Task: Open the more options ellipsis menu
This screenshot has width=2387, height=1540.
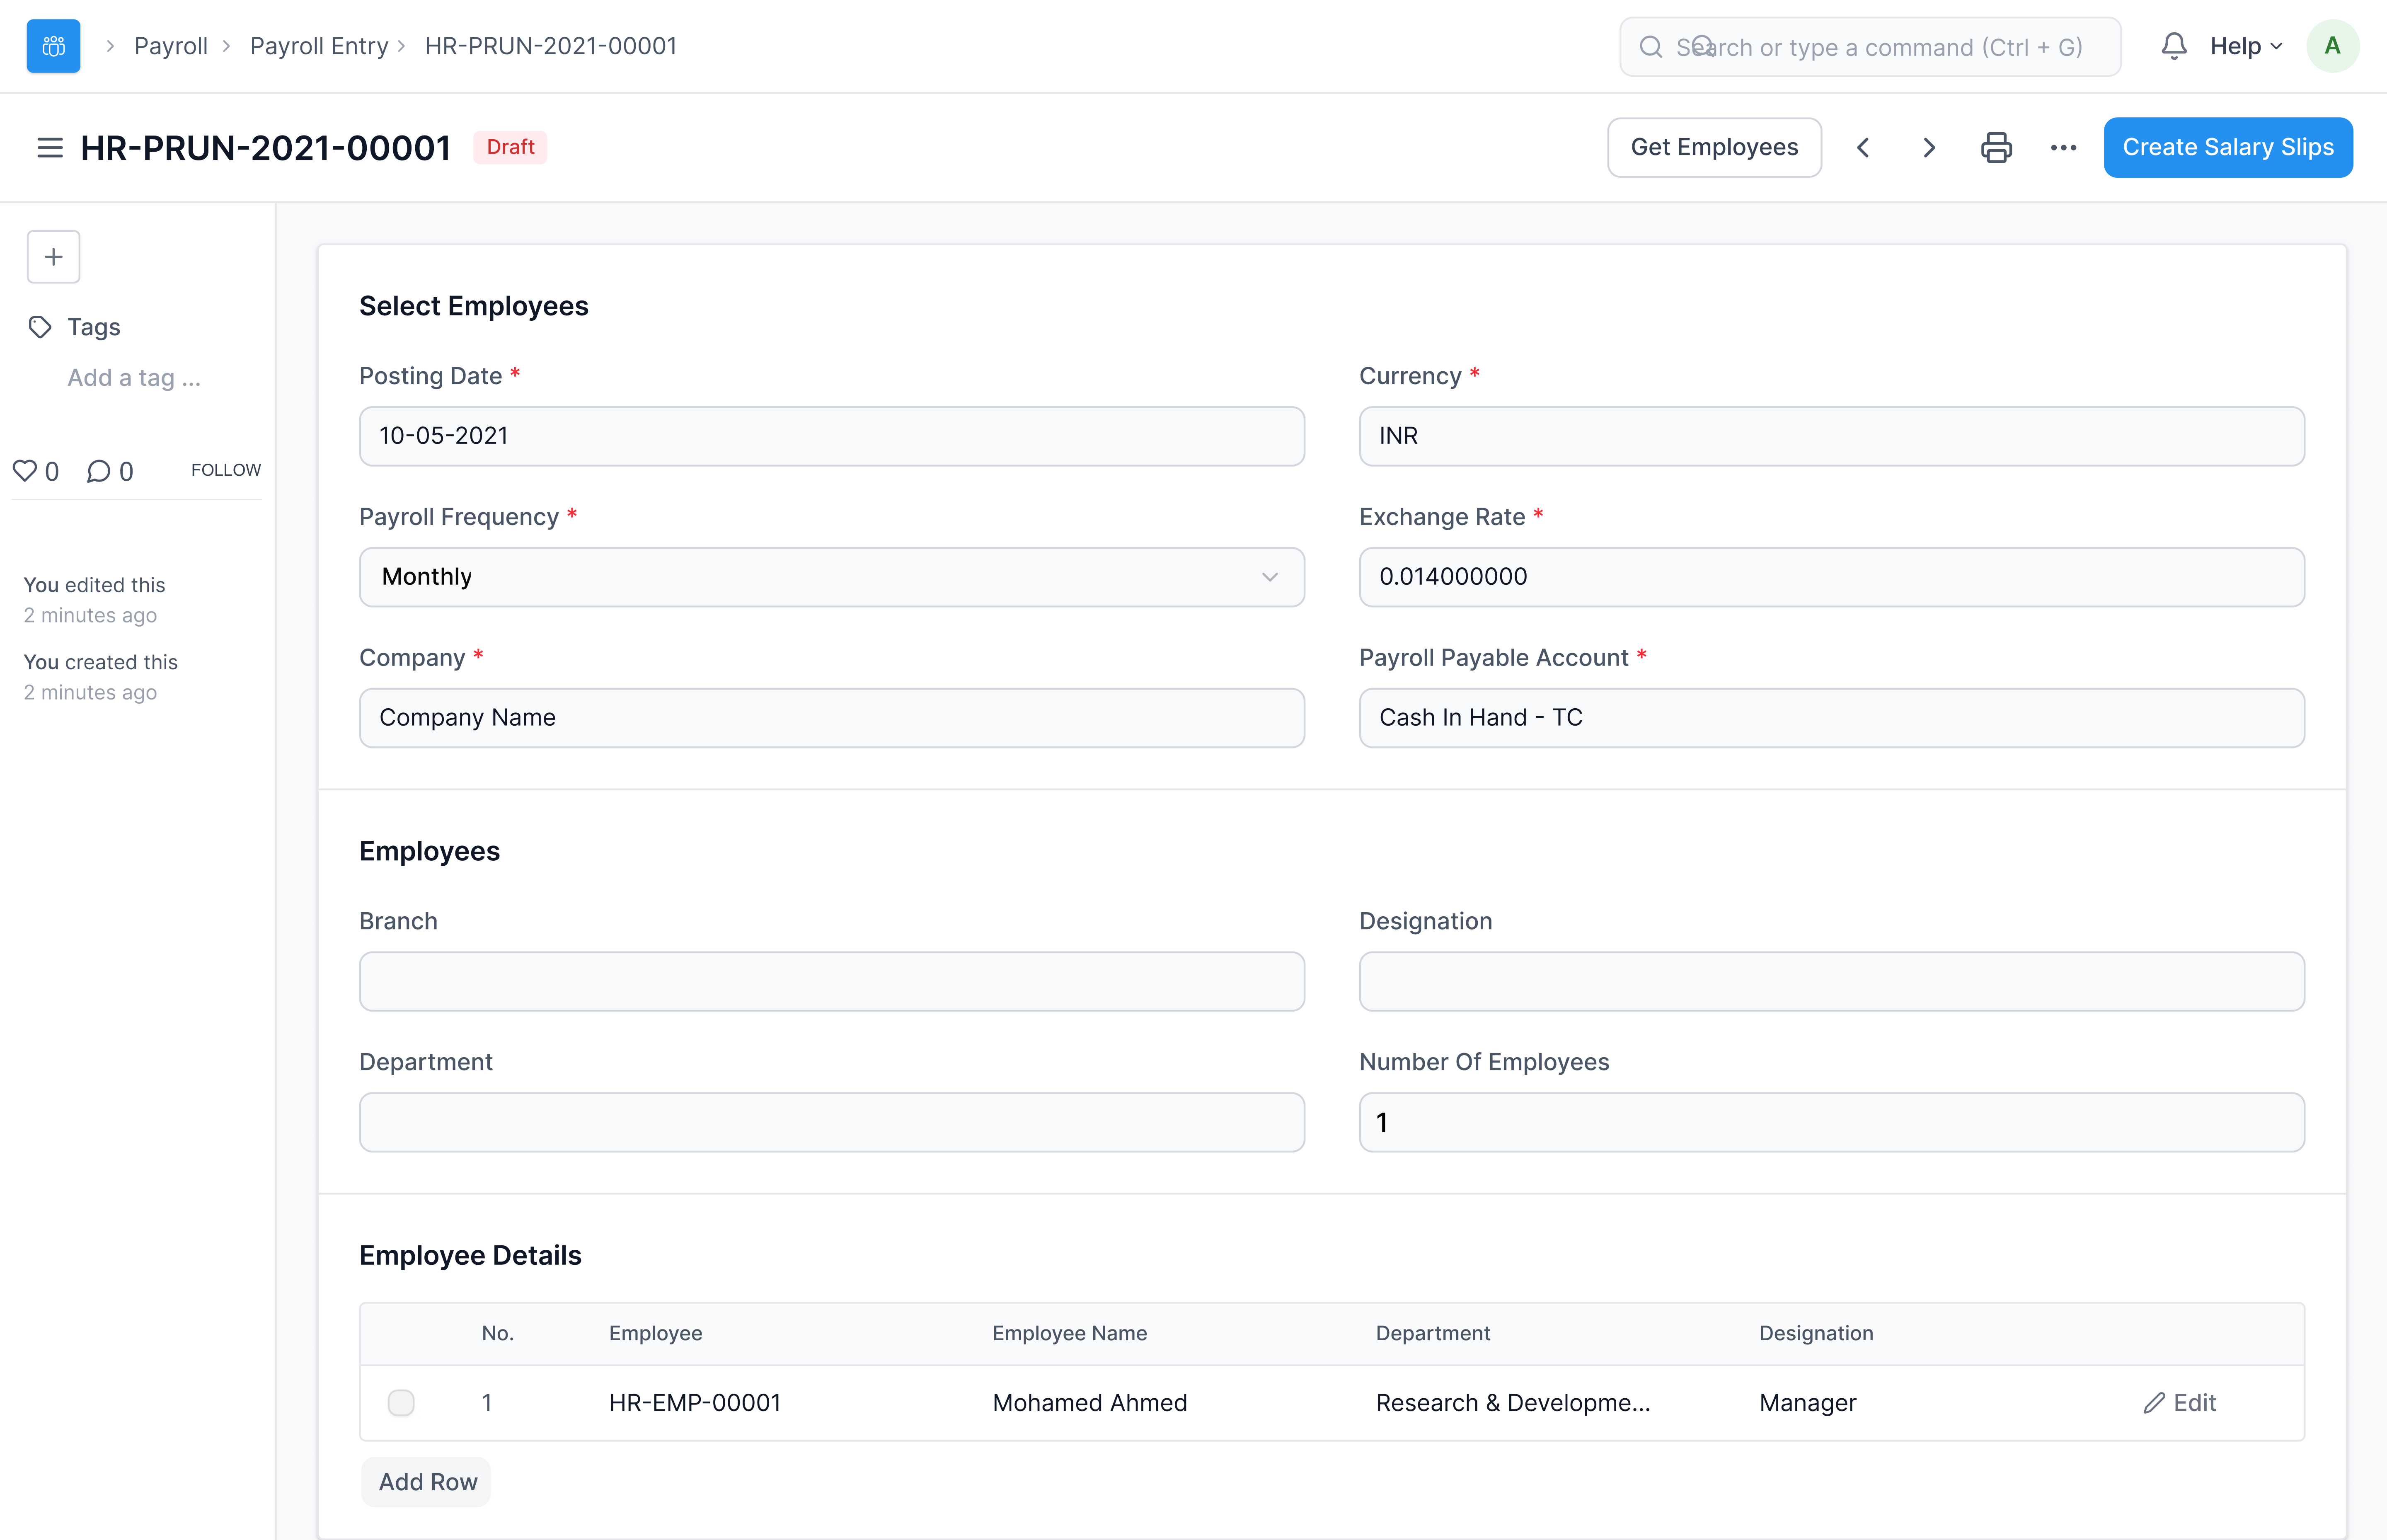Action: tap(2063, 147)
